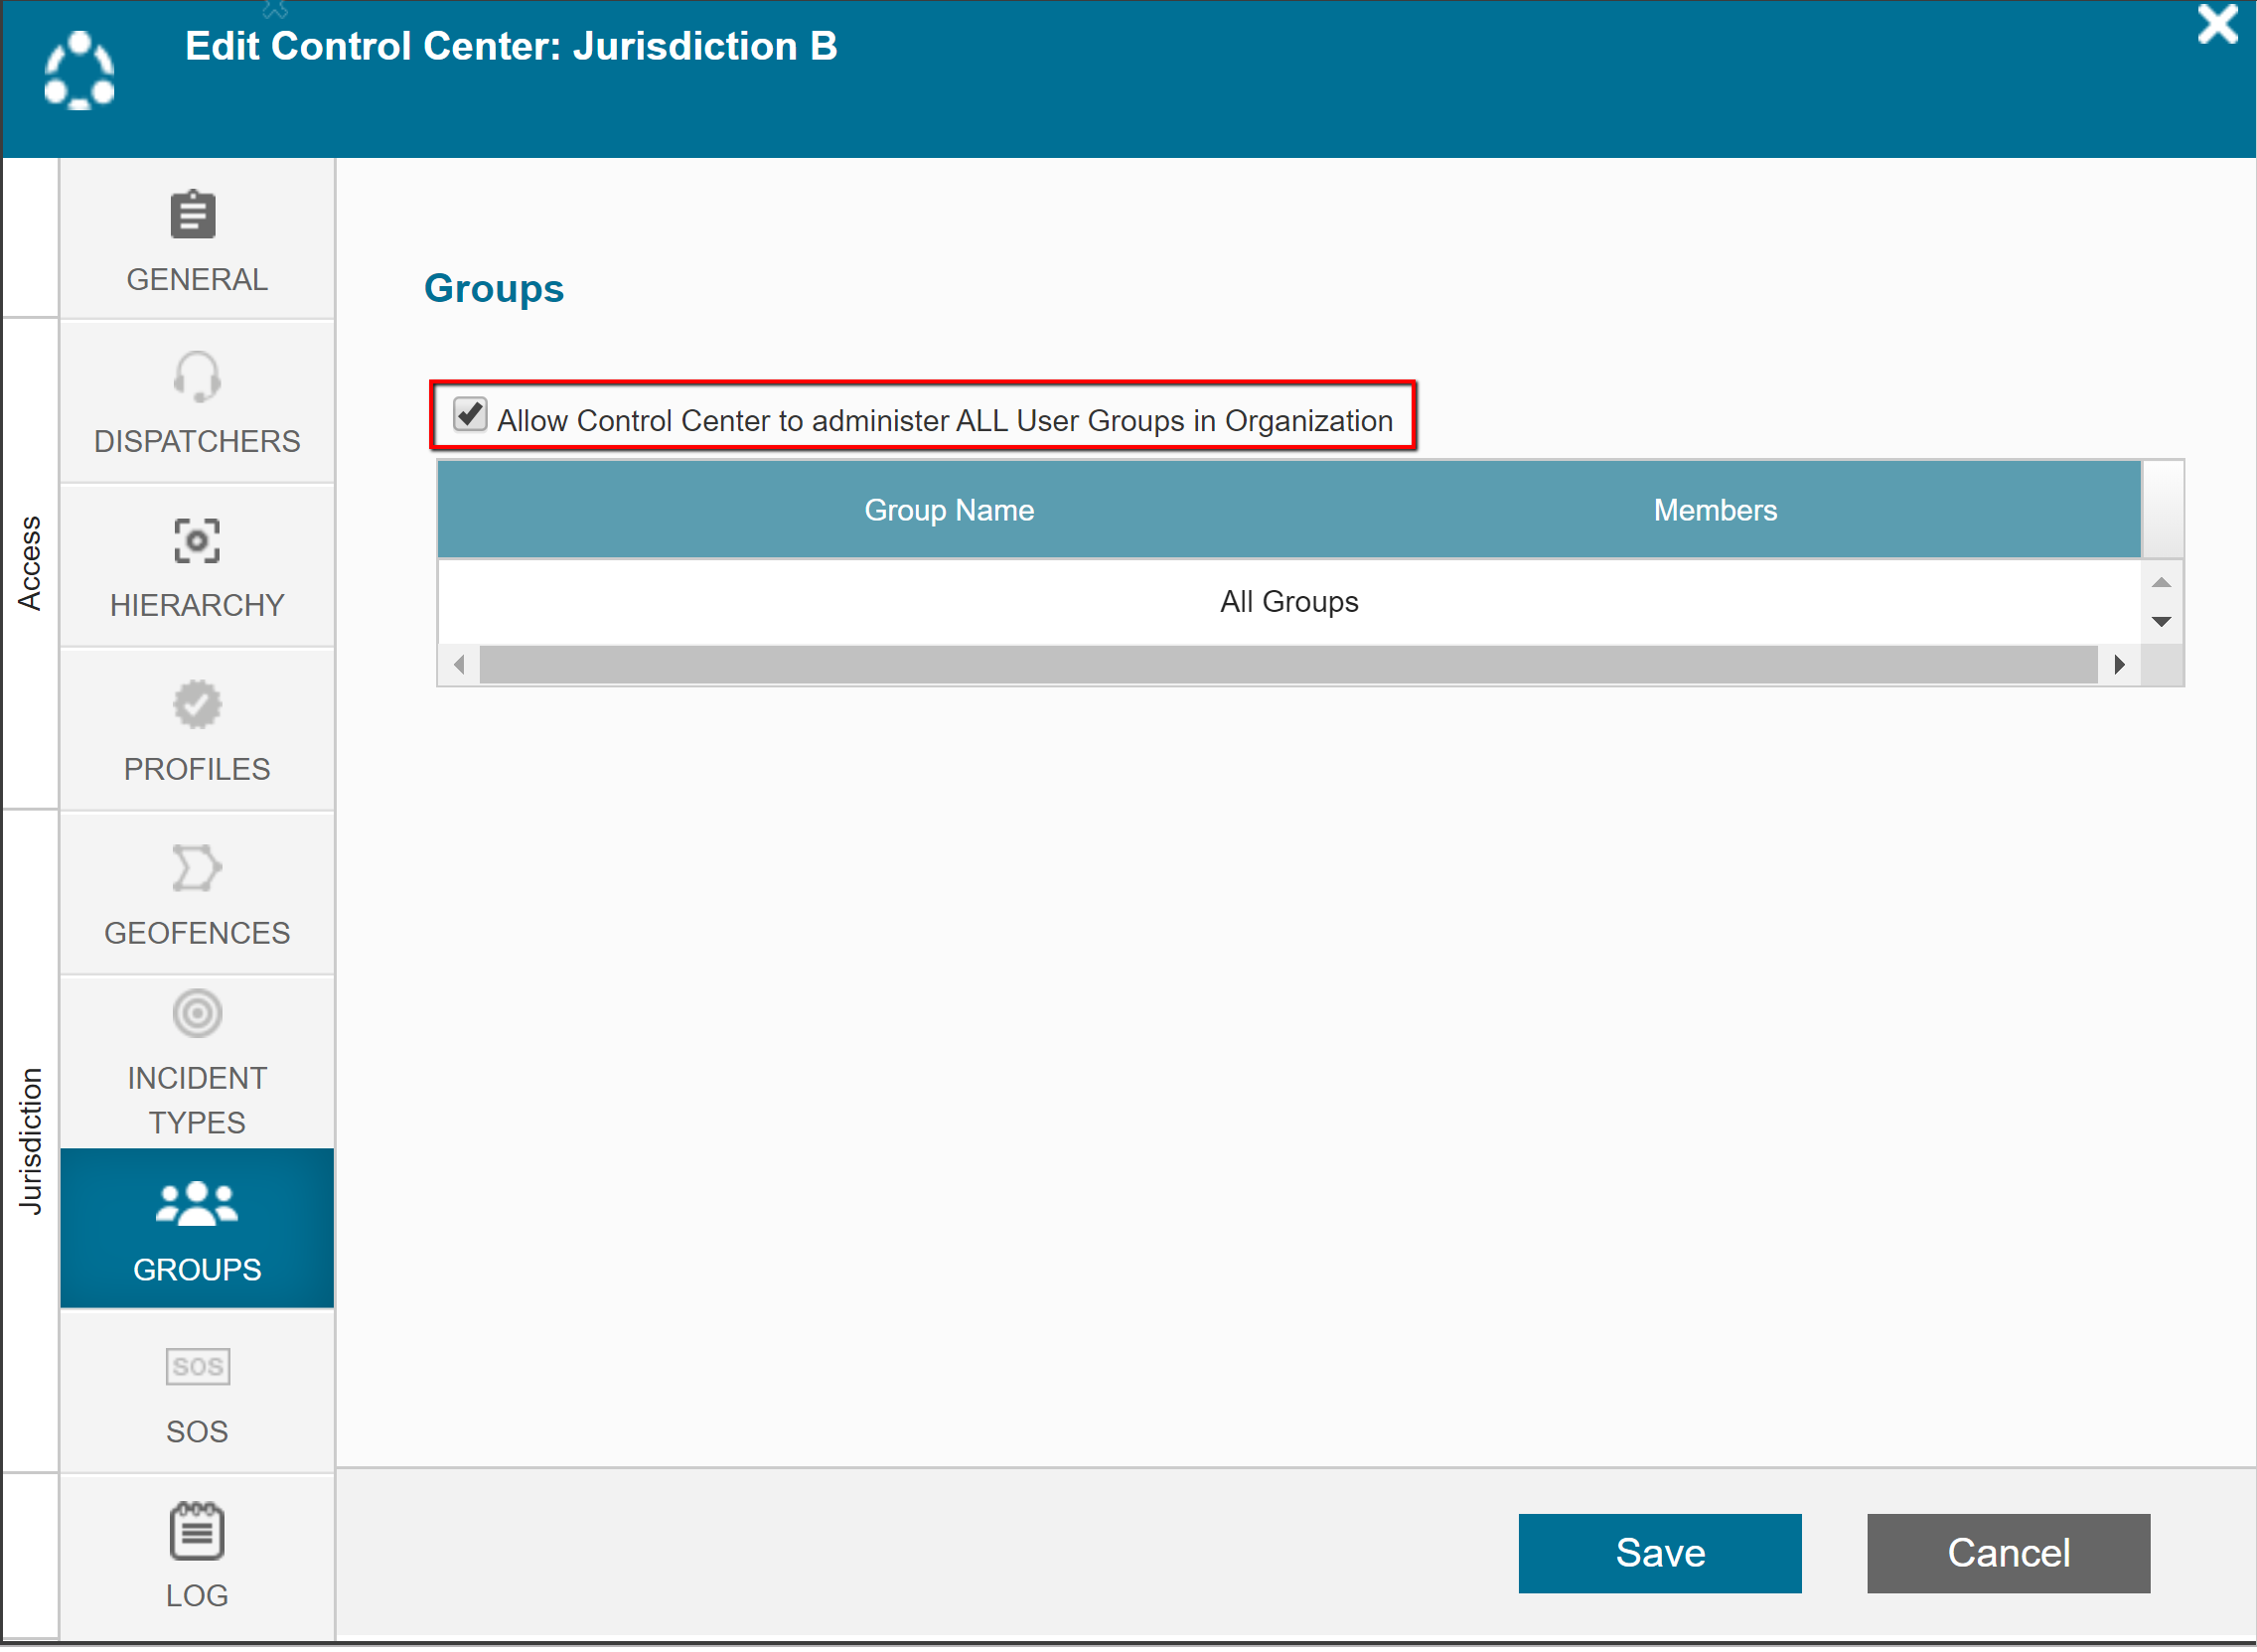
Task: Click the Groups people icon
Action: coord(196,1204)
